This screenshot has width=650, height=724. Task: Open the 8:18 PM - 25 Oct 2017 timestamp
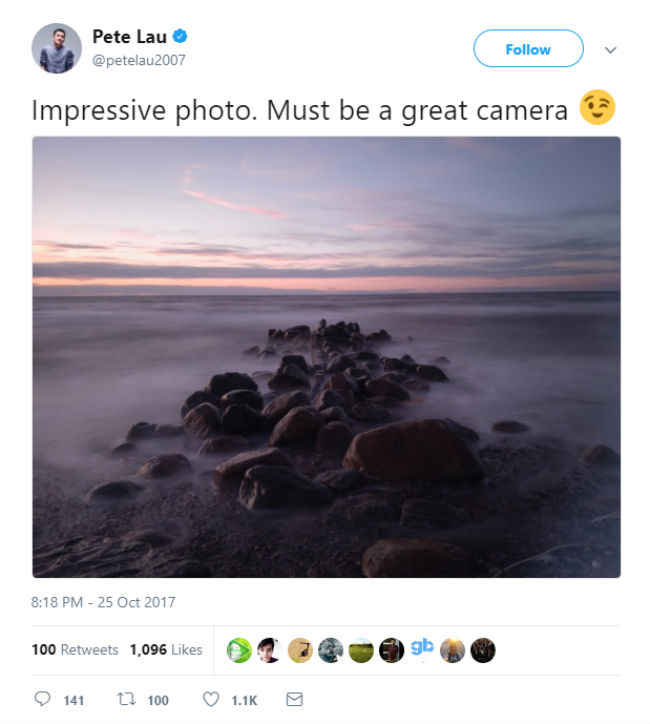[x=103, y=602]
